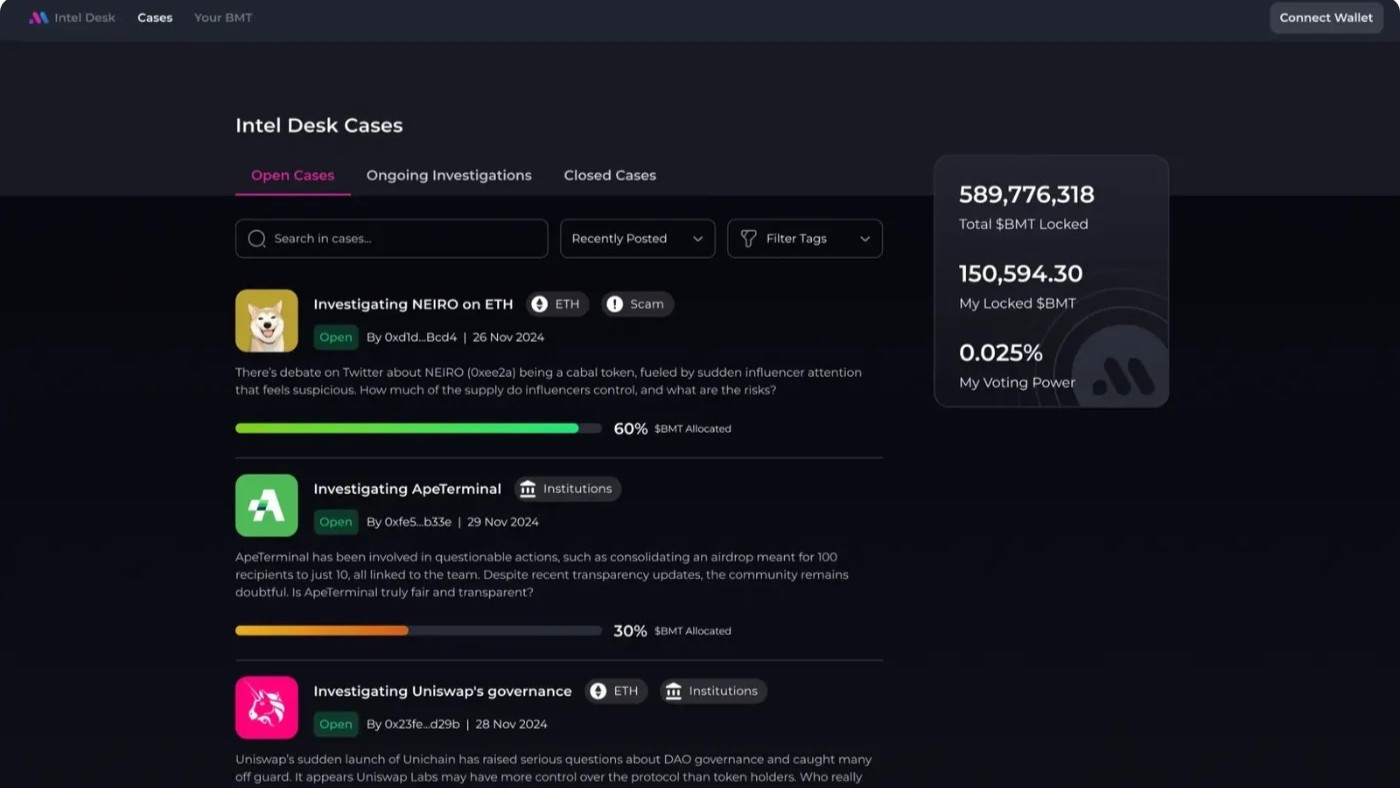
Task: Click the institution building icon on Uniswap case
Action: click(673, 691)
